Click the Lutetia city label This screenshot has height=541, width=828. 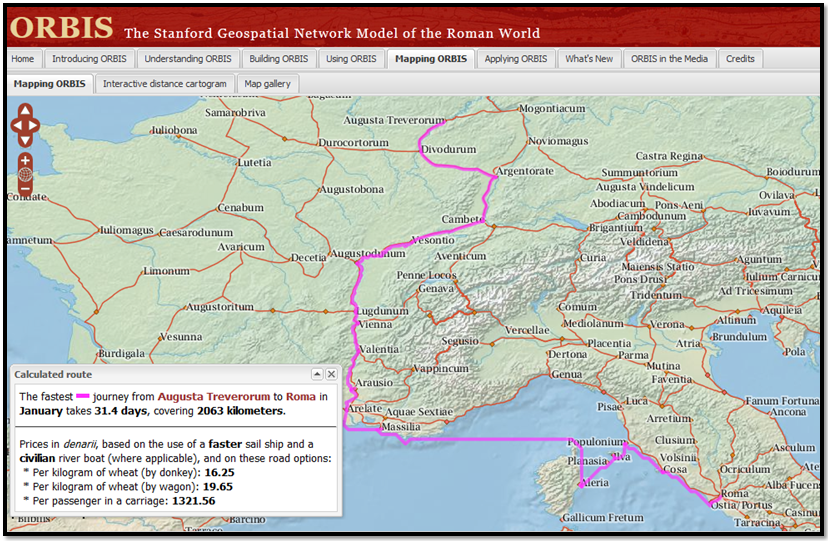click(x=255, y=163)
